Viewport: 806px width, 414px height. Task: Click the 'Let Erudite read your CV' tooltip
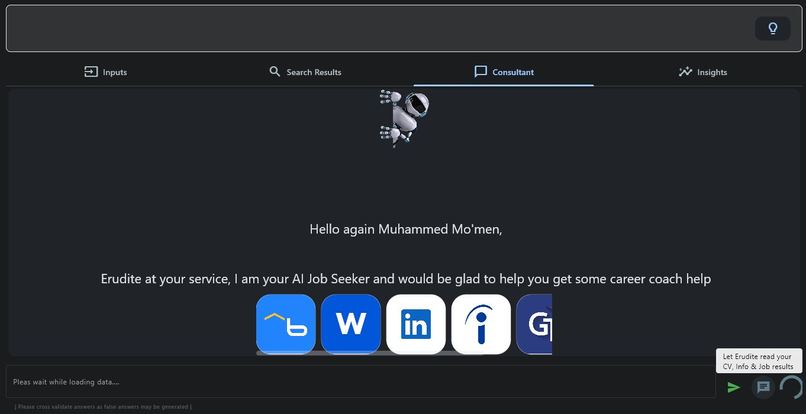[759, 361]
